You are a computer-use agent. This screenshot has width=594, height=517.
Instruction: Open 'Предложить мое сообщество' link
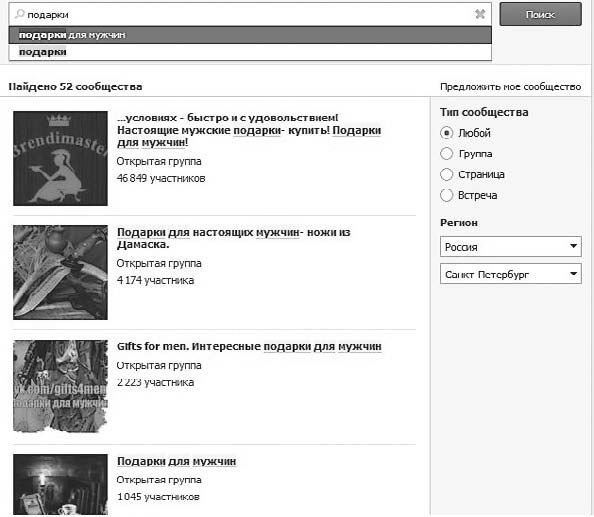click(510, 87)
